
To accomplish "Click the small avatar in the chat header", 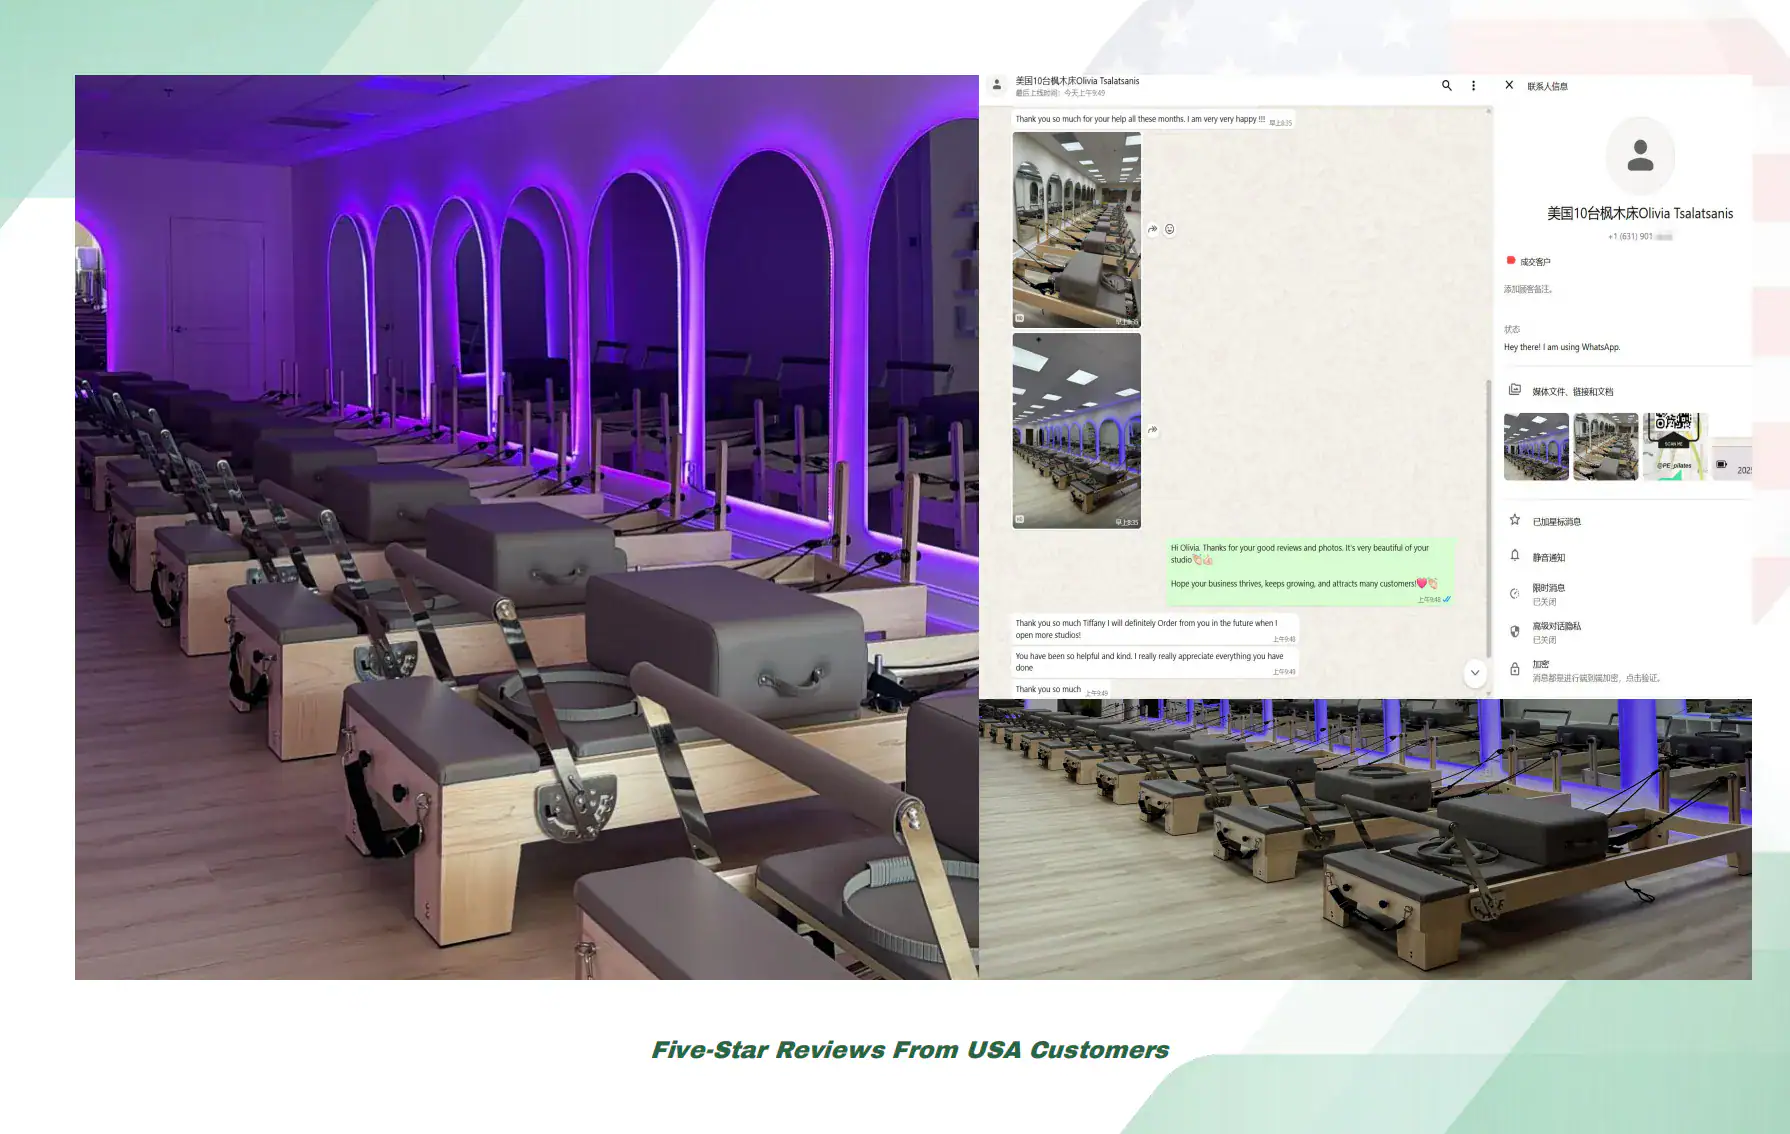I will [997, 86].
